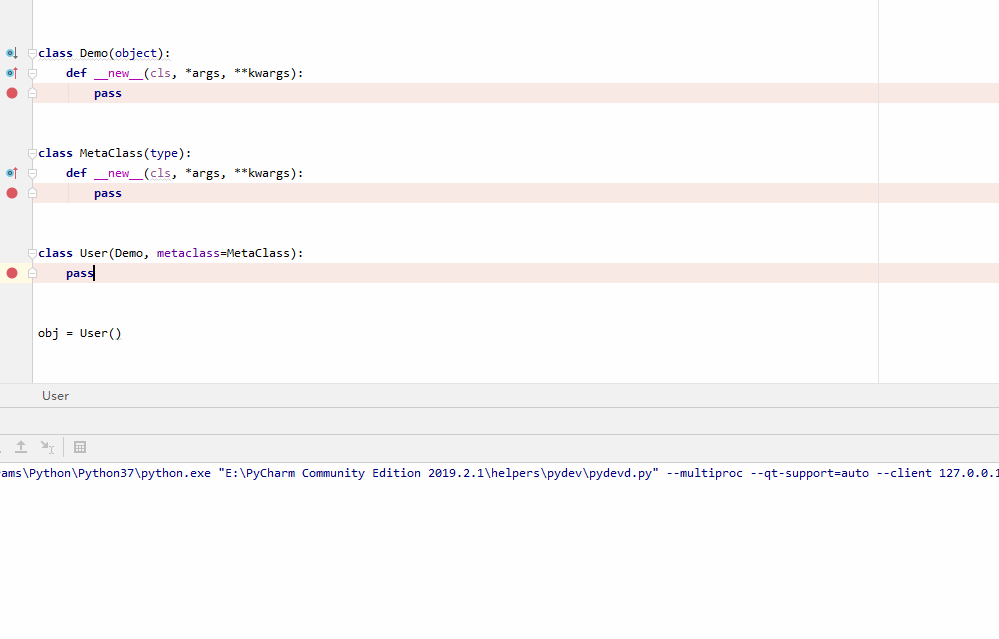Click the 'object' base class in Demo definition
The height and width of the screenshot is (639, 999).
(136, 54)
